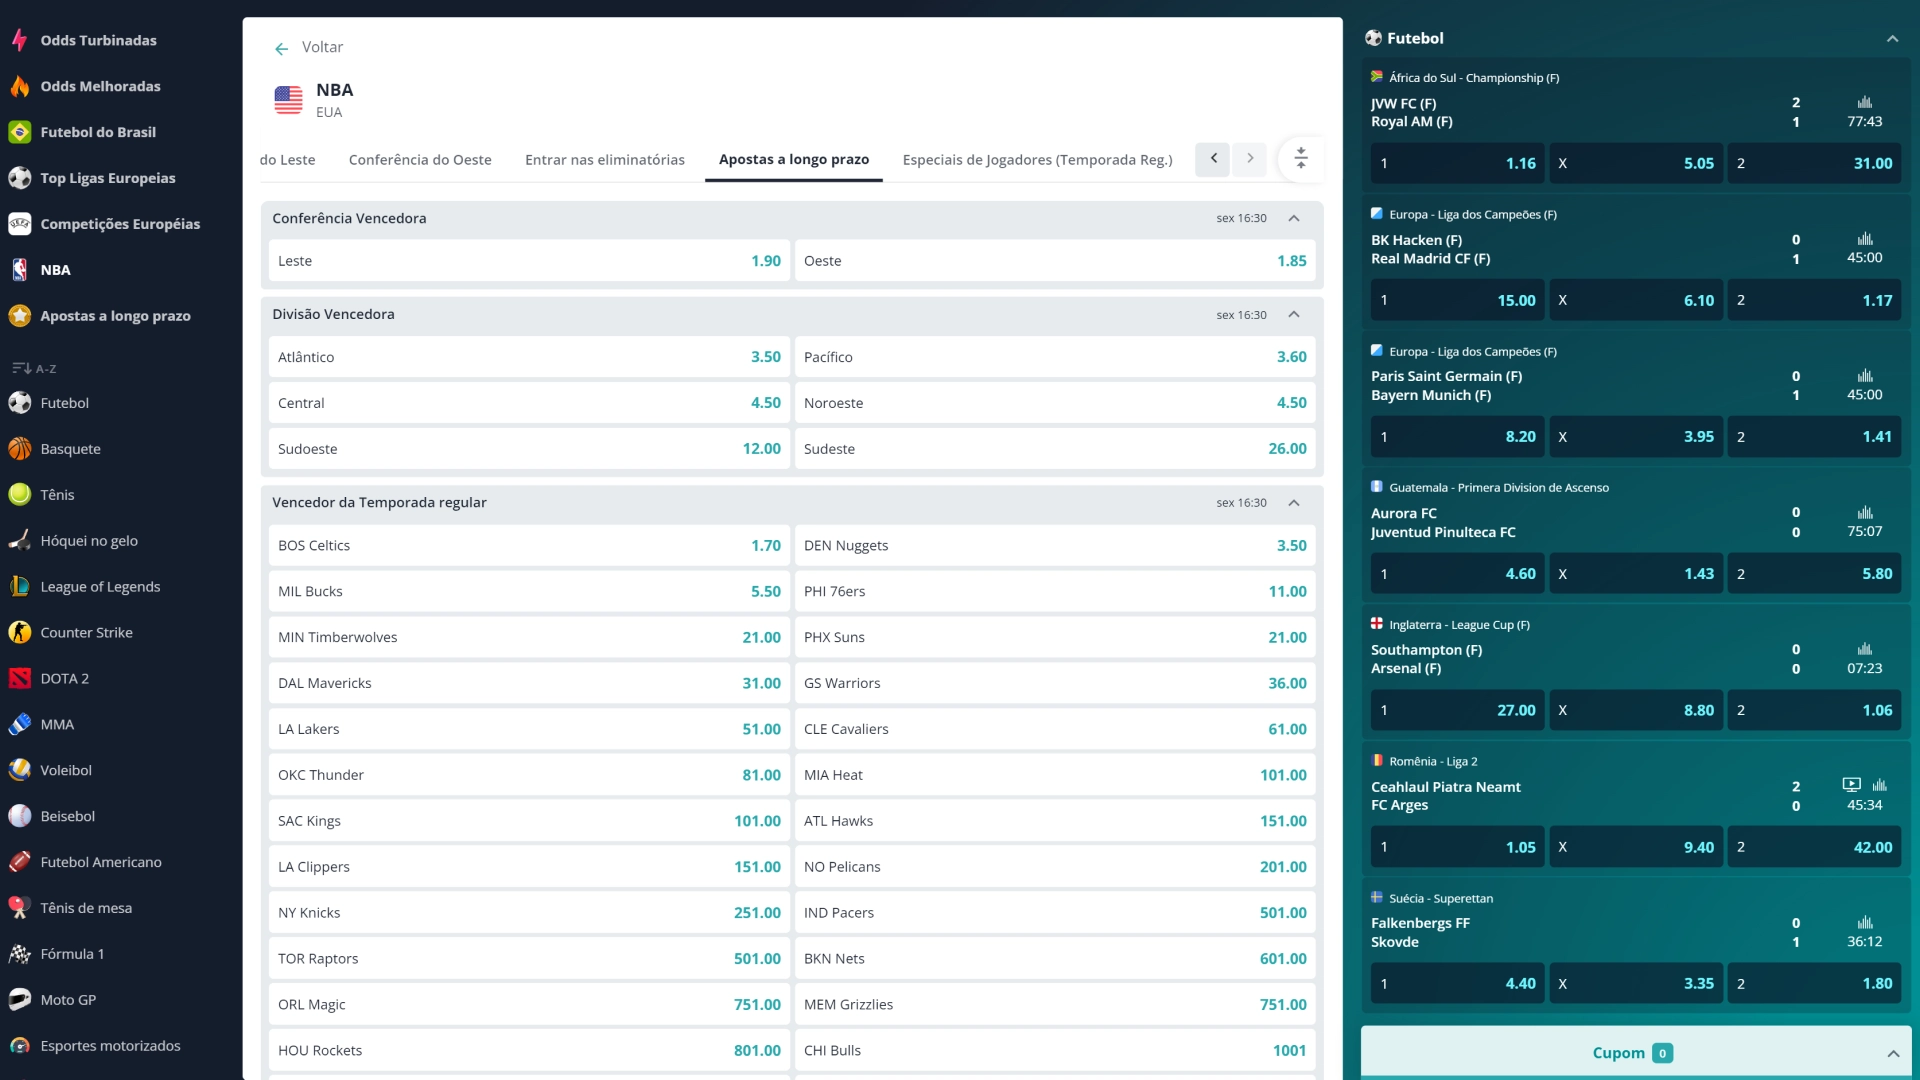Click the Odds Turbinadas lightning icon

pyautogui.click(x=20, y=40)
